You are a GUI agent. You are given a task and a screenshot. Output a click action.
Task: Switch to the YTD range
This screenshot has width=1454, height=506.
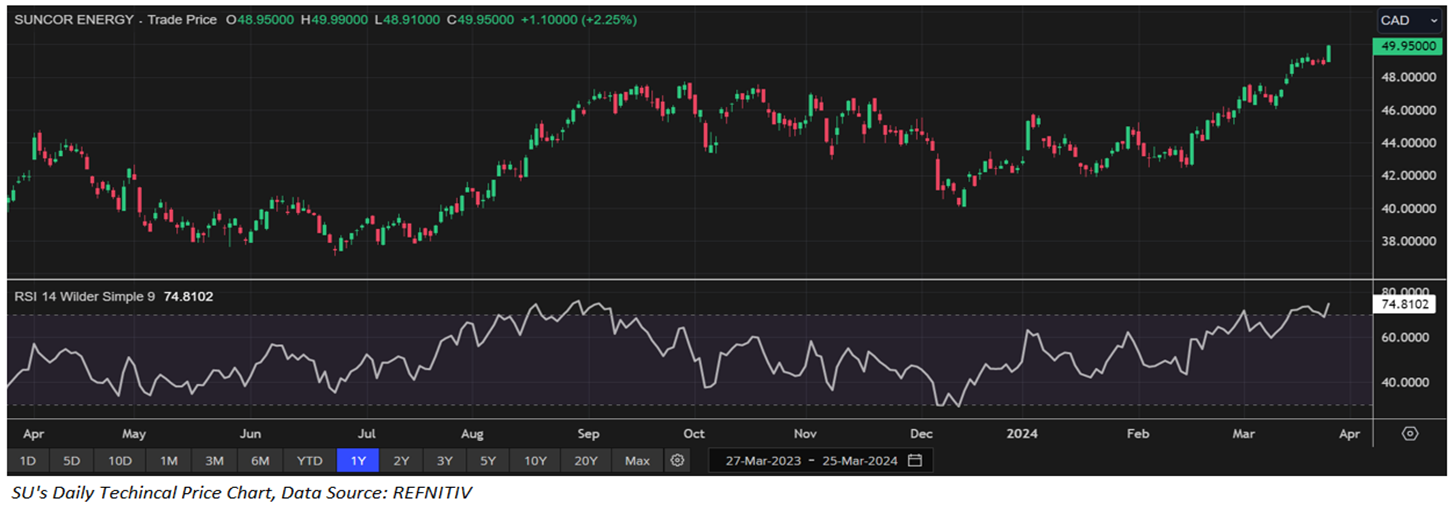coord(310,461)
